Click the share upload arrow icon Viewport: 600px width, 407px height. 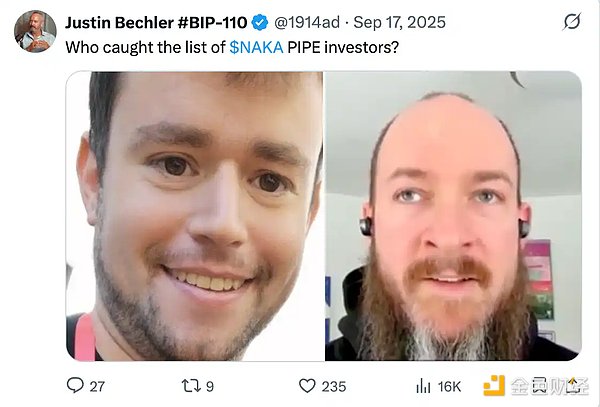573,386
